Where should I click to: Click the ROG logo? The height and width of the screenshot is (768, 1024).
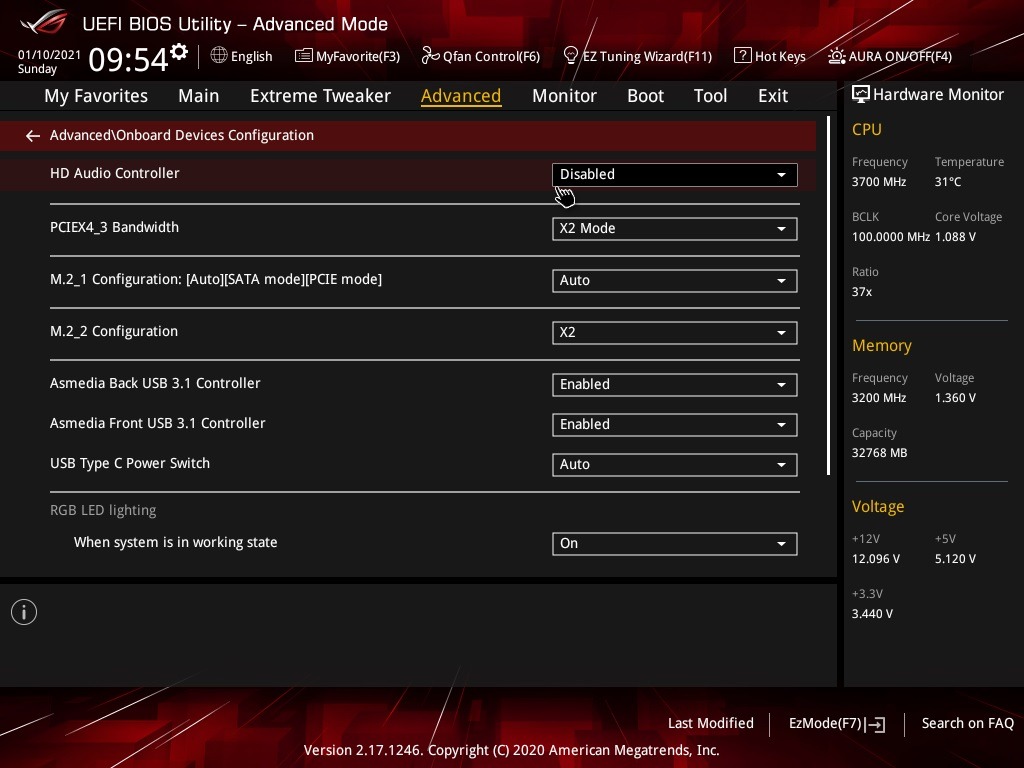(x=44, y=22)
